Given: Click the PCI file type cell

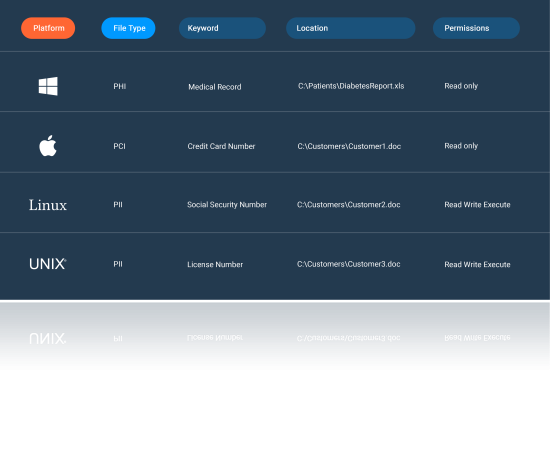Looking at the screenshot, I should click(119, 146).
